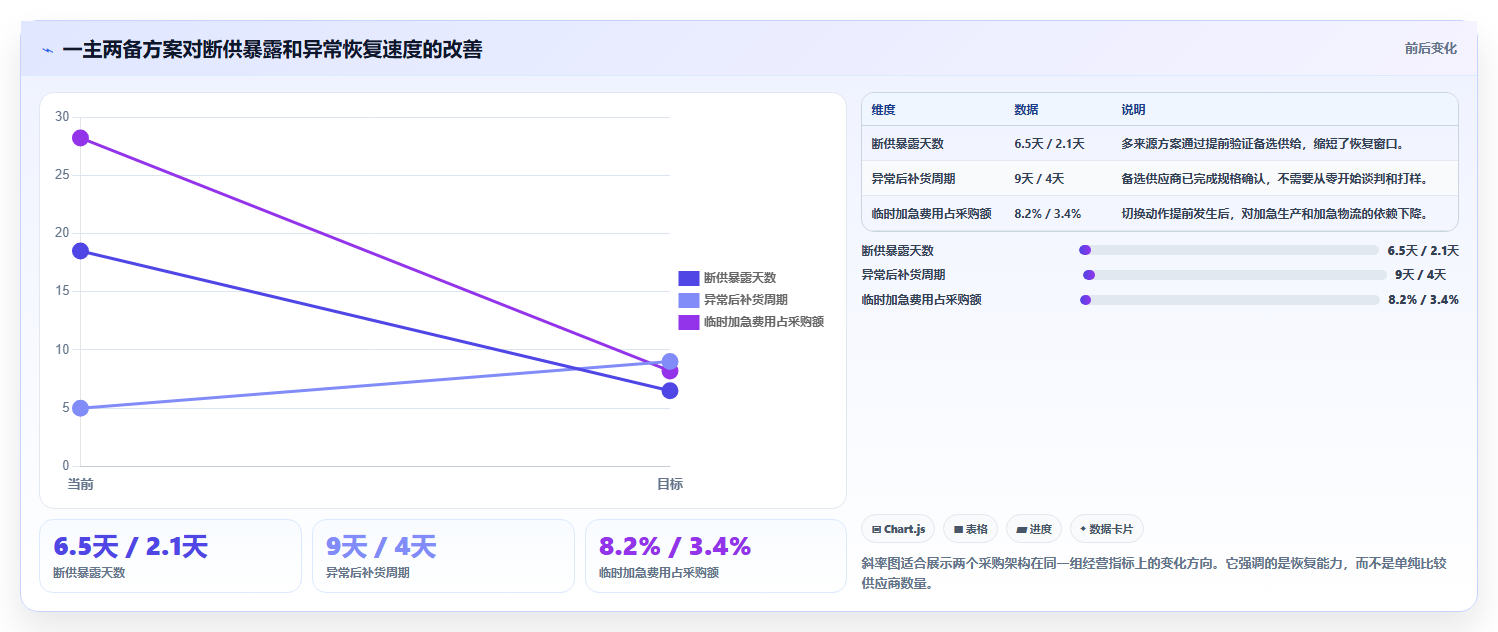
Task: Toggle the 断供暴露天数 legend swatch
Action: pos(689,278)
